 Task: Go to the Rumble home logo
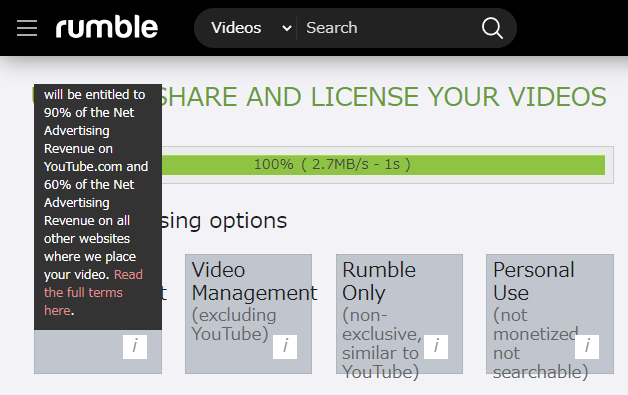[x=107, y=27]
